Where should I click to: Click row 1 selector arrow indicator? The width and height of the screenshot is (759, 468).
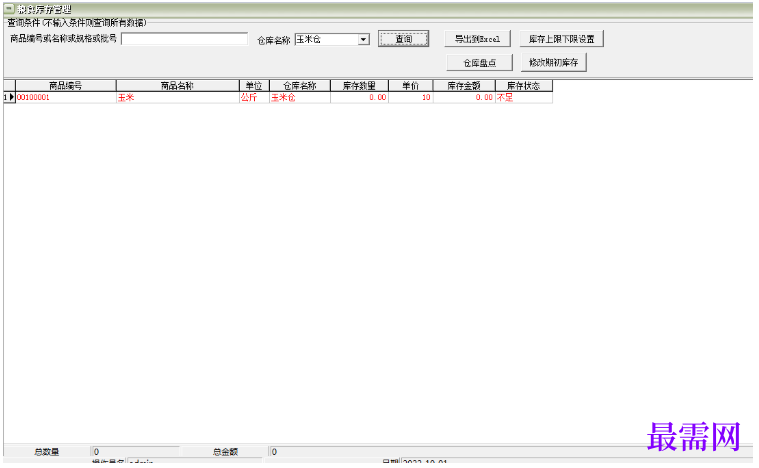pos(10,97)
